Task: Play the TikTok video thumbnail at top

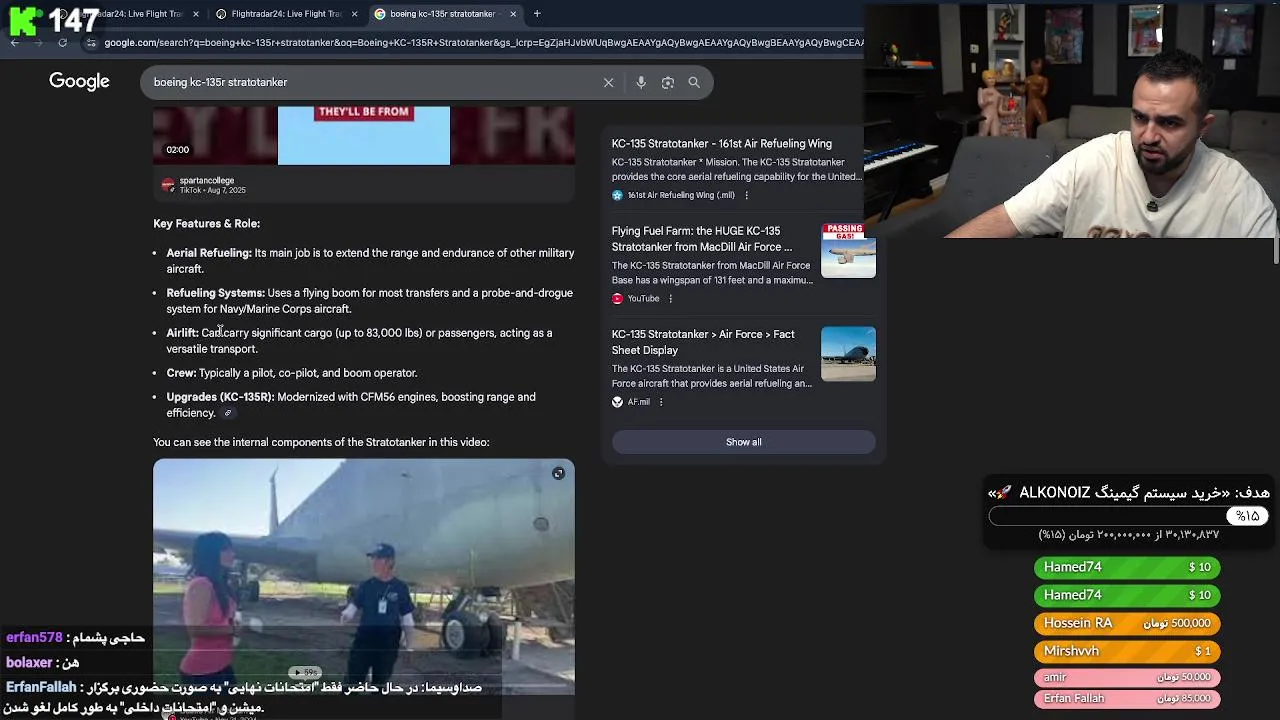Action: coord(364,135)
